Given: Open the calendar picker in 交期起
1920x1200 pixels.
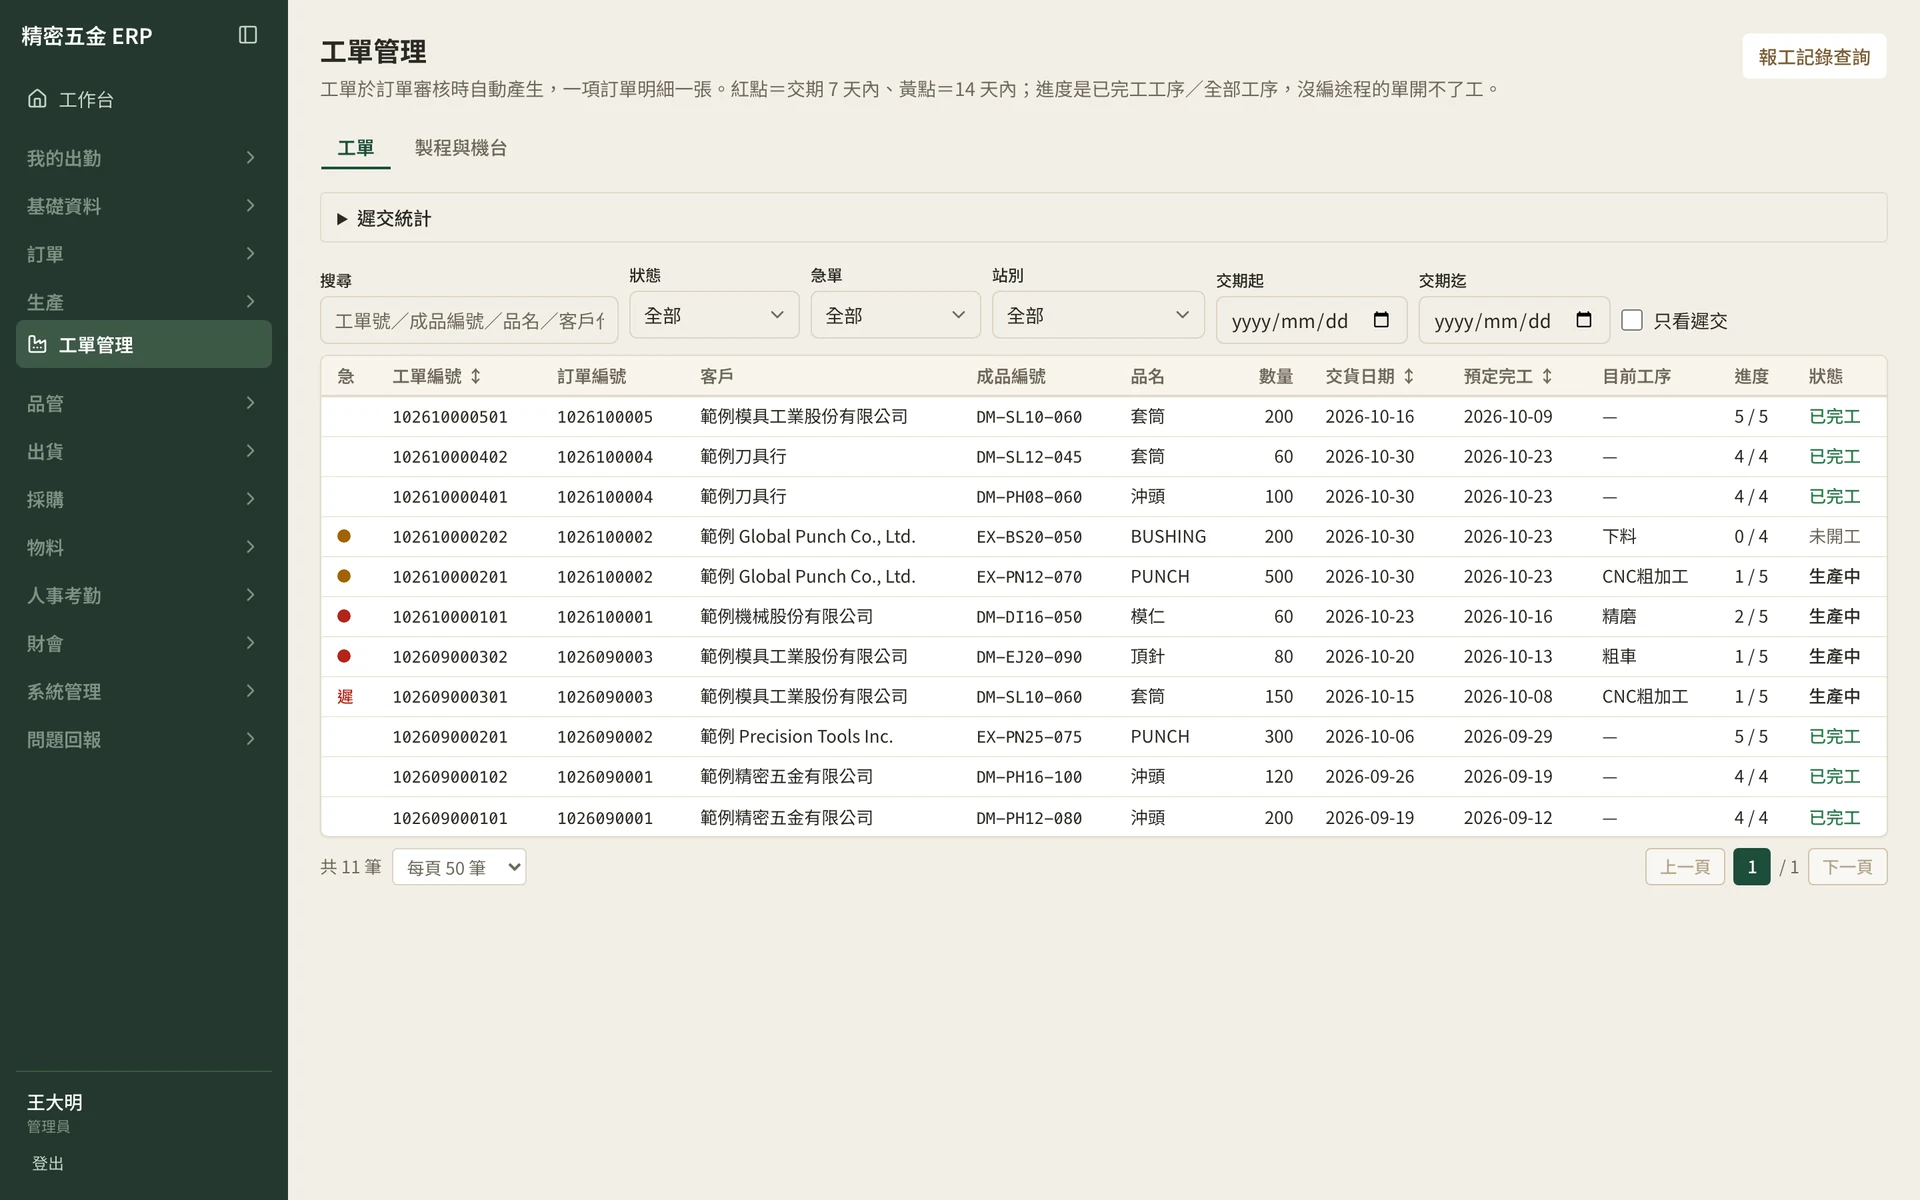Looking at the screenshot, I should point(1381,320).
